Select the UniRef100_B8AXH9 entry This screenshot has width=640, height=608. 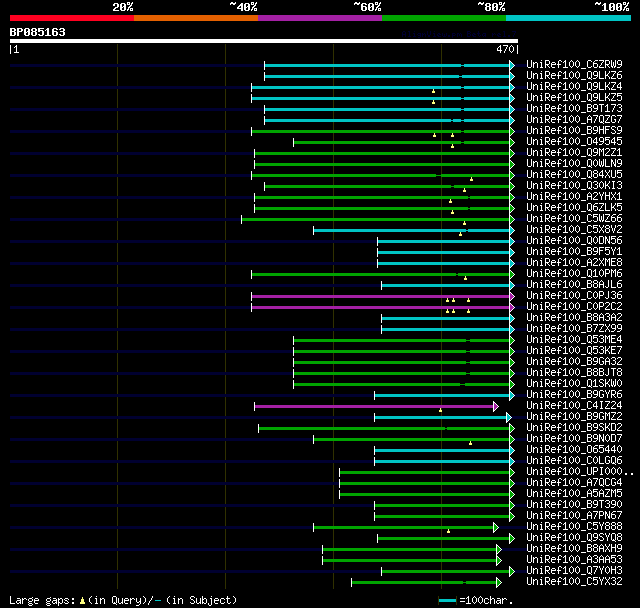point(574,549)
